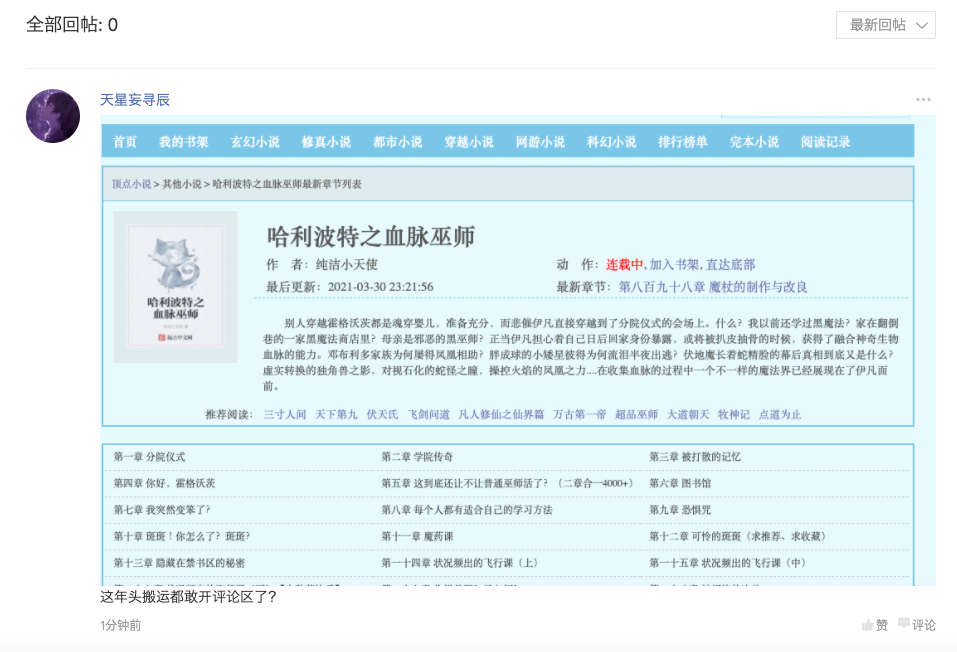Viewport: 957px width, 652px height.
Task: Click the 1分钟前 timestamp
Action: click(x=120, y=625)
